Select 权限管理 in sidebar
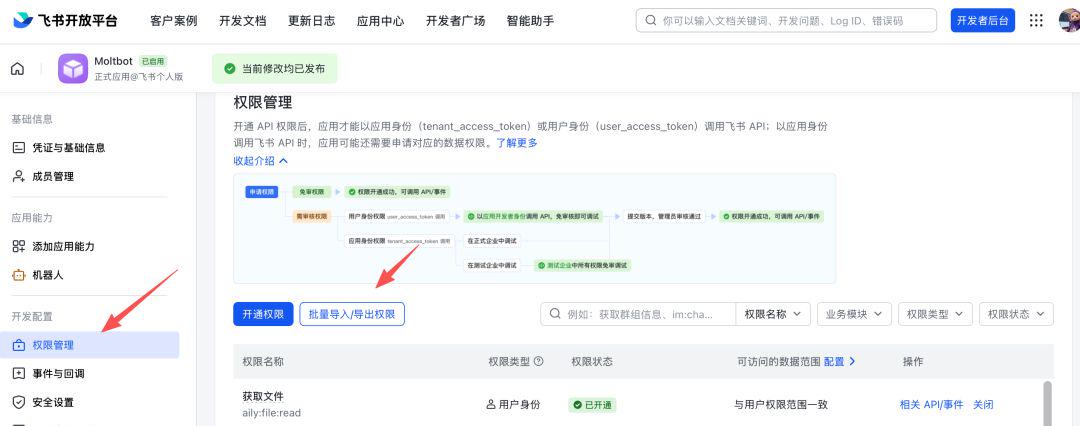Image resolution: width=1080 pixels, height=426 pixels. tap(90, 345)
